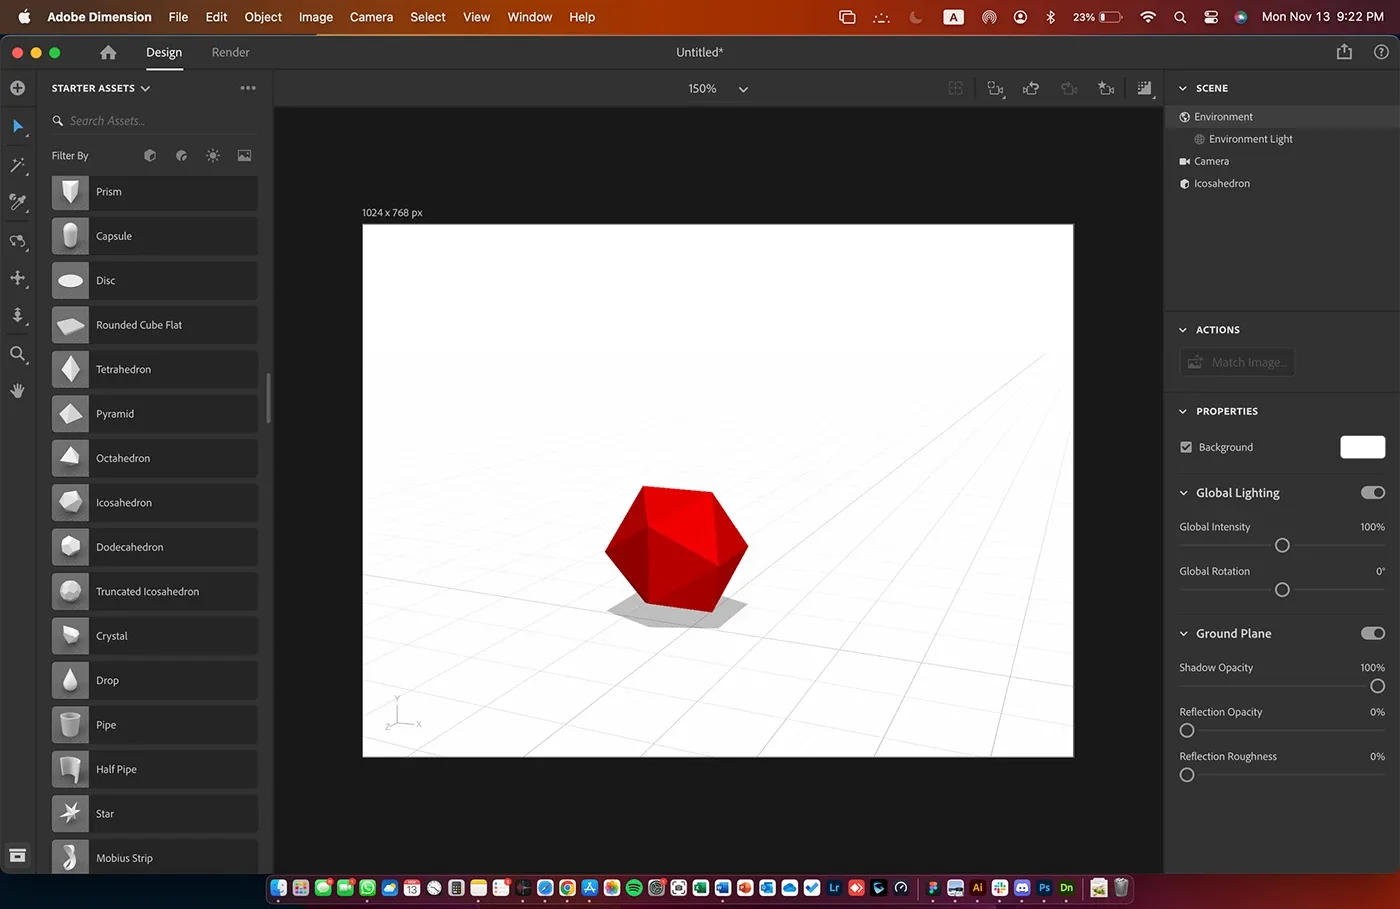The height and width of the screenshot is (909, 1400).
Task: Open the starter assets more options menu
Action: click(x=248, y=88)
